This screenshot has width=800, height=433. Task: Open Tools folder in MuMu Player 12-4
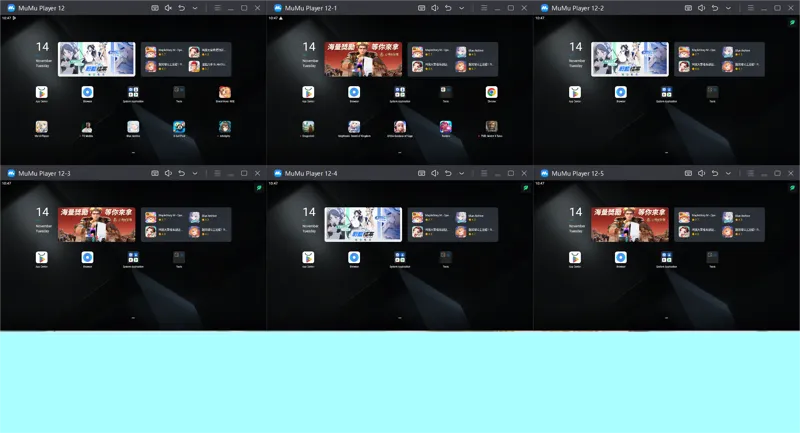coord(446,258)
